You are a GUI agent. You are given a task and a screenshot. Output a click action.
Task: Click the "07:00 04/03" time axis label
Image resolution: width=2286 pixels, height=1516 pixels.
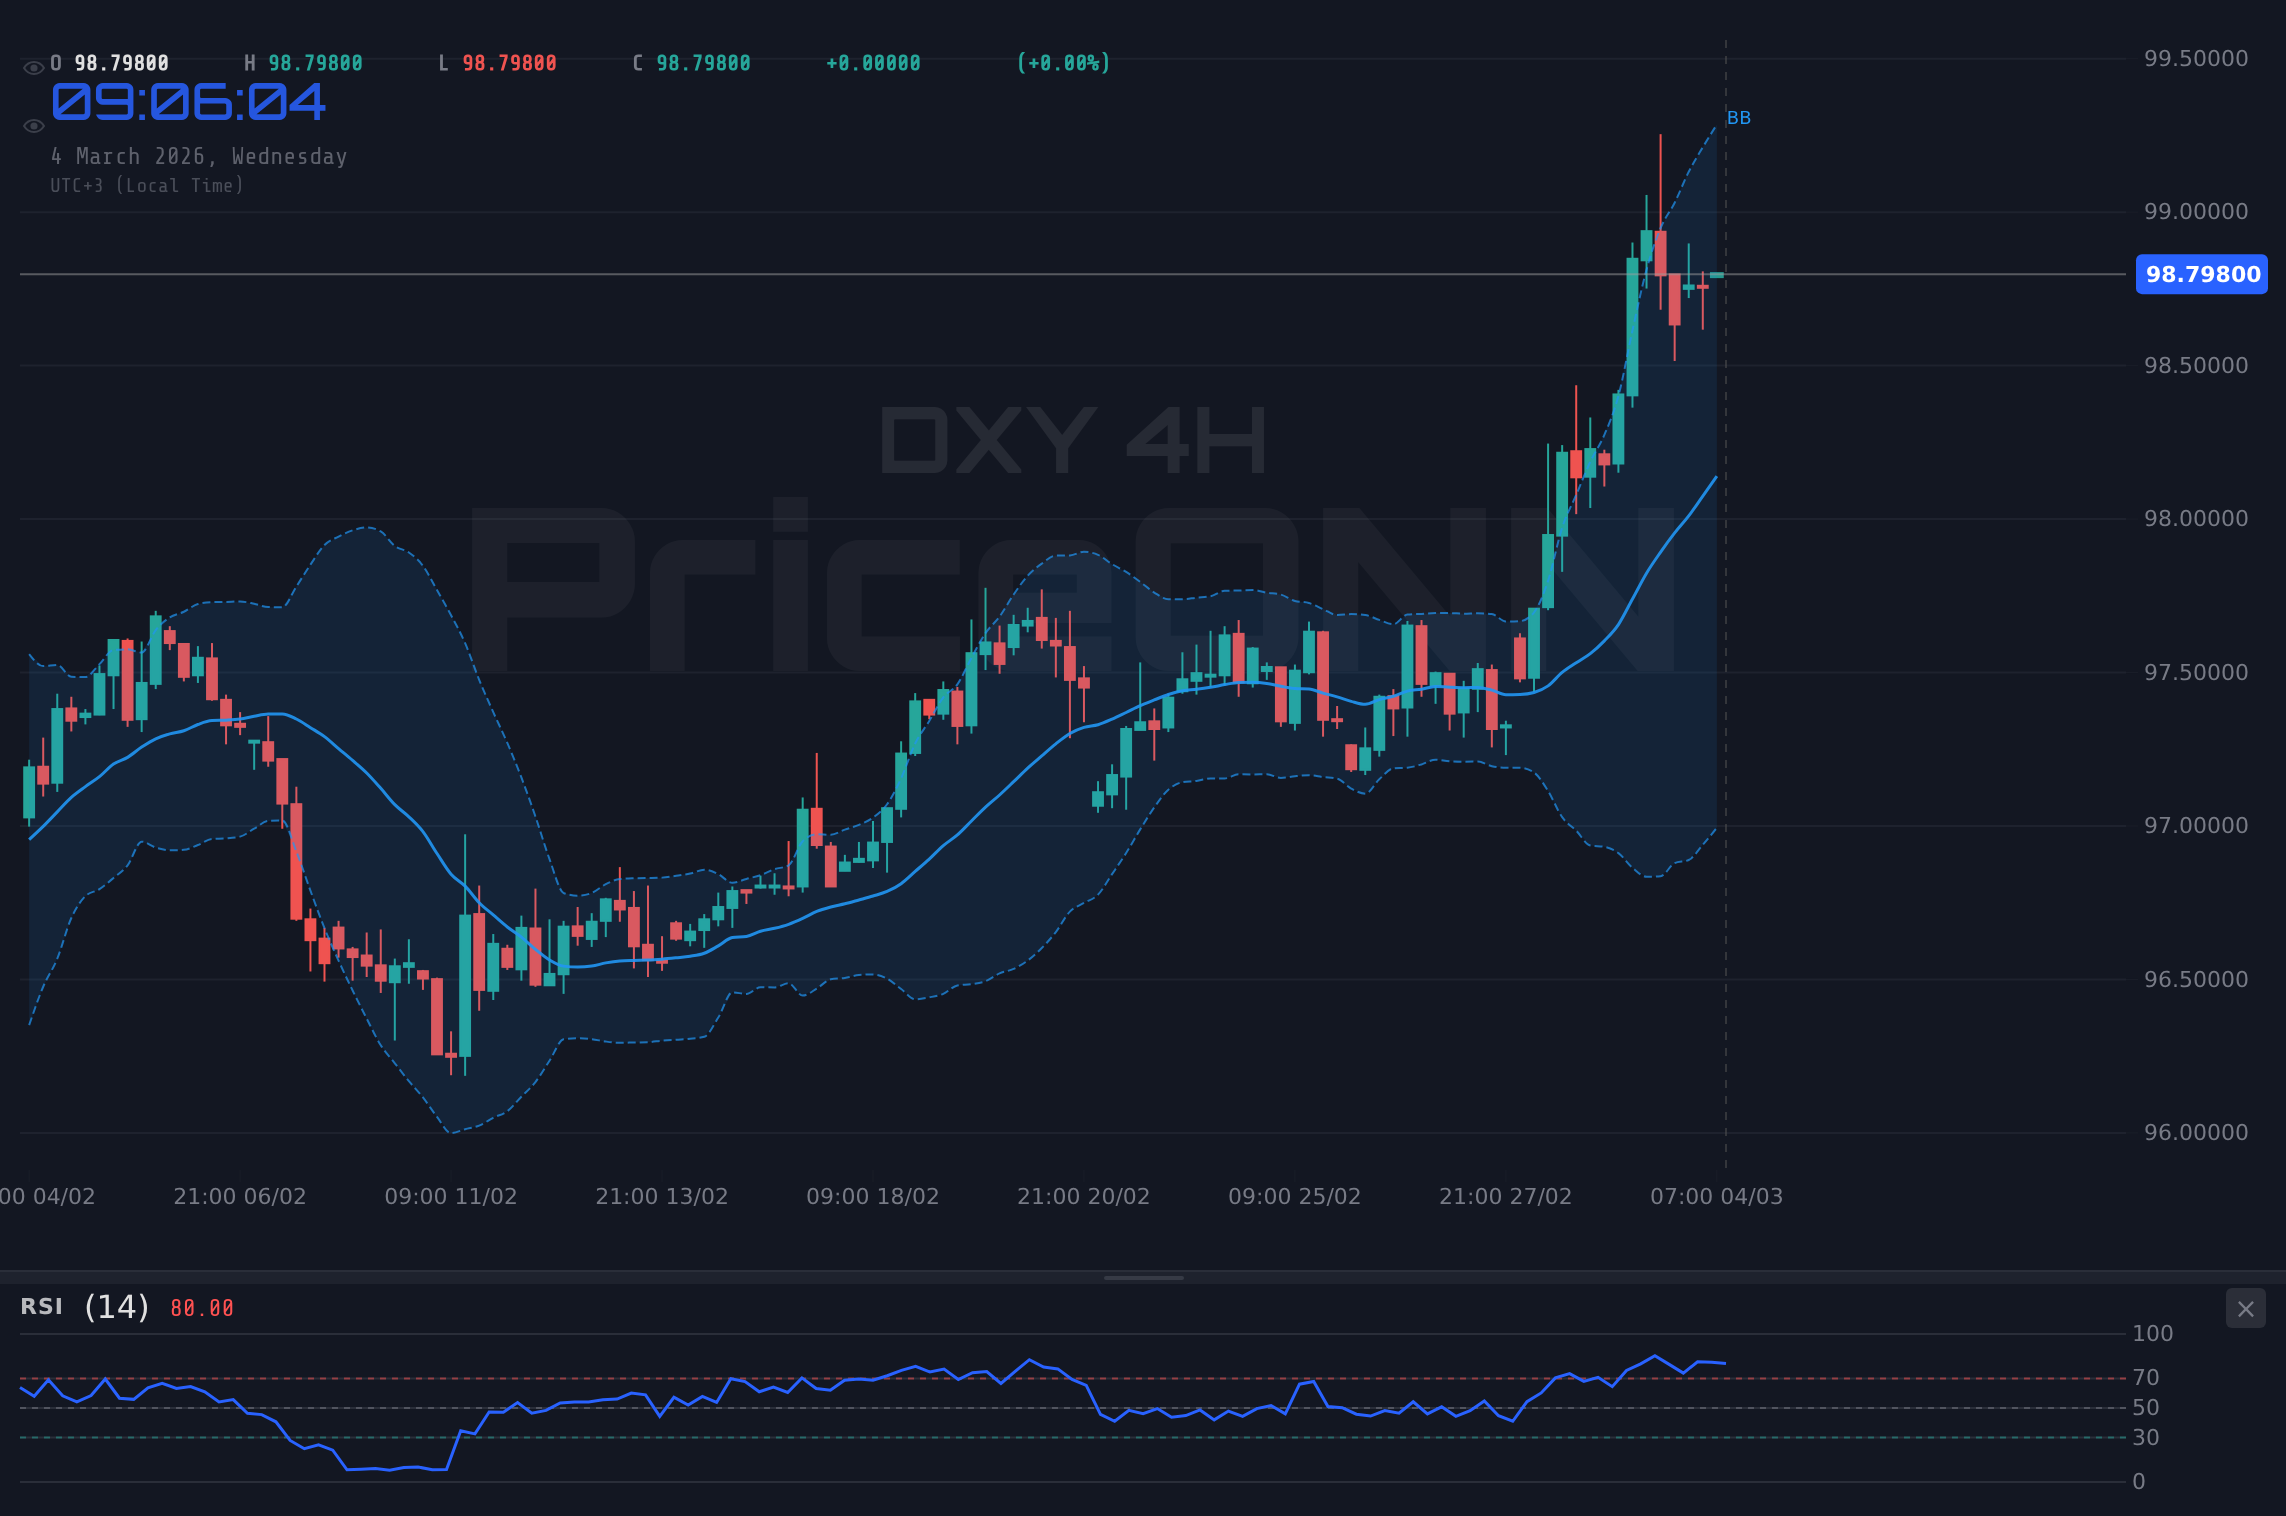coord(1718,1196)
